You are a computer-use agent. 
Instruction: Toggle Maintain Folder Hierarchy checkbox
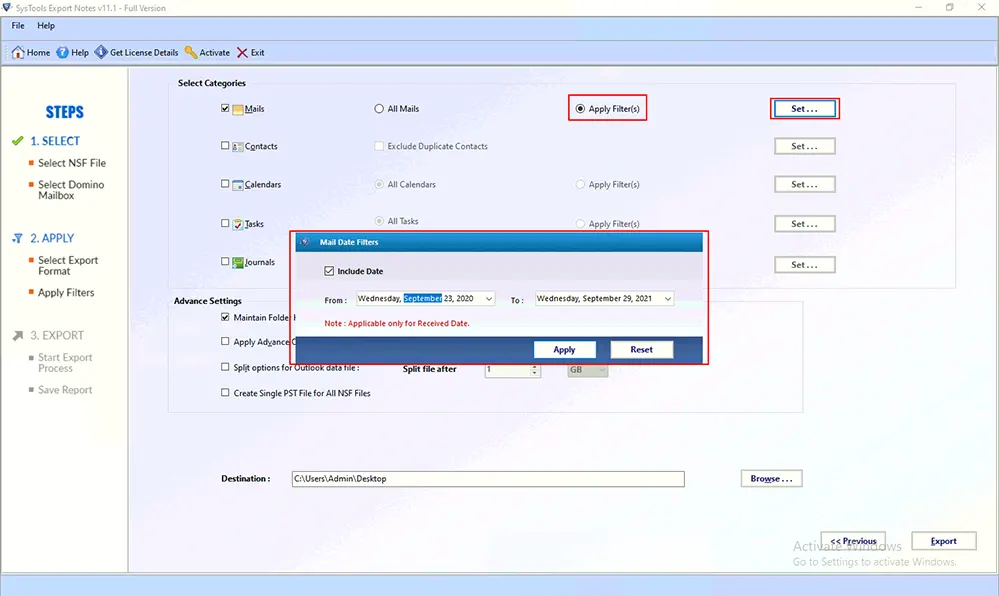pyautogui.click(x=225, y=317)
